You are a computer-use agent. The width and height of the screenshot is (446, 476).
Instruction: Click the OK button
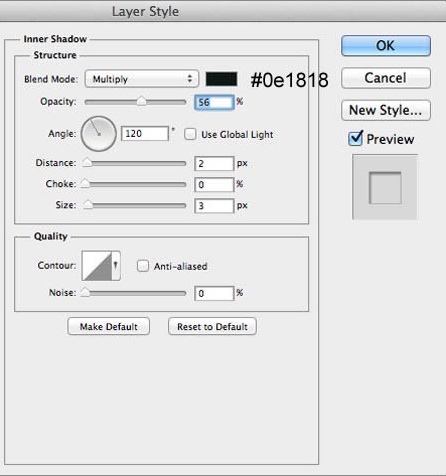386,46
